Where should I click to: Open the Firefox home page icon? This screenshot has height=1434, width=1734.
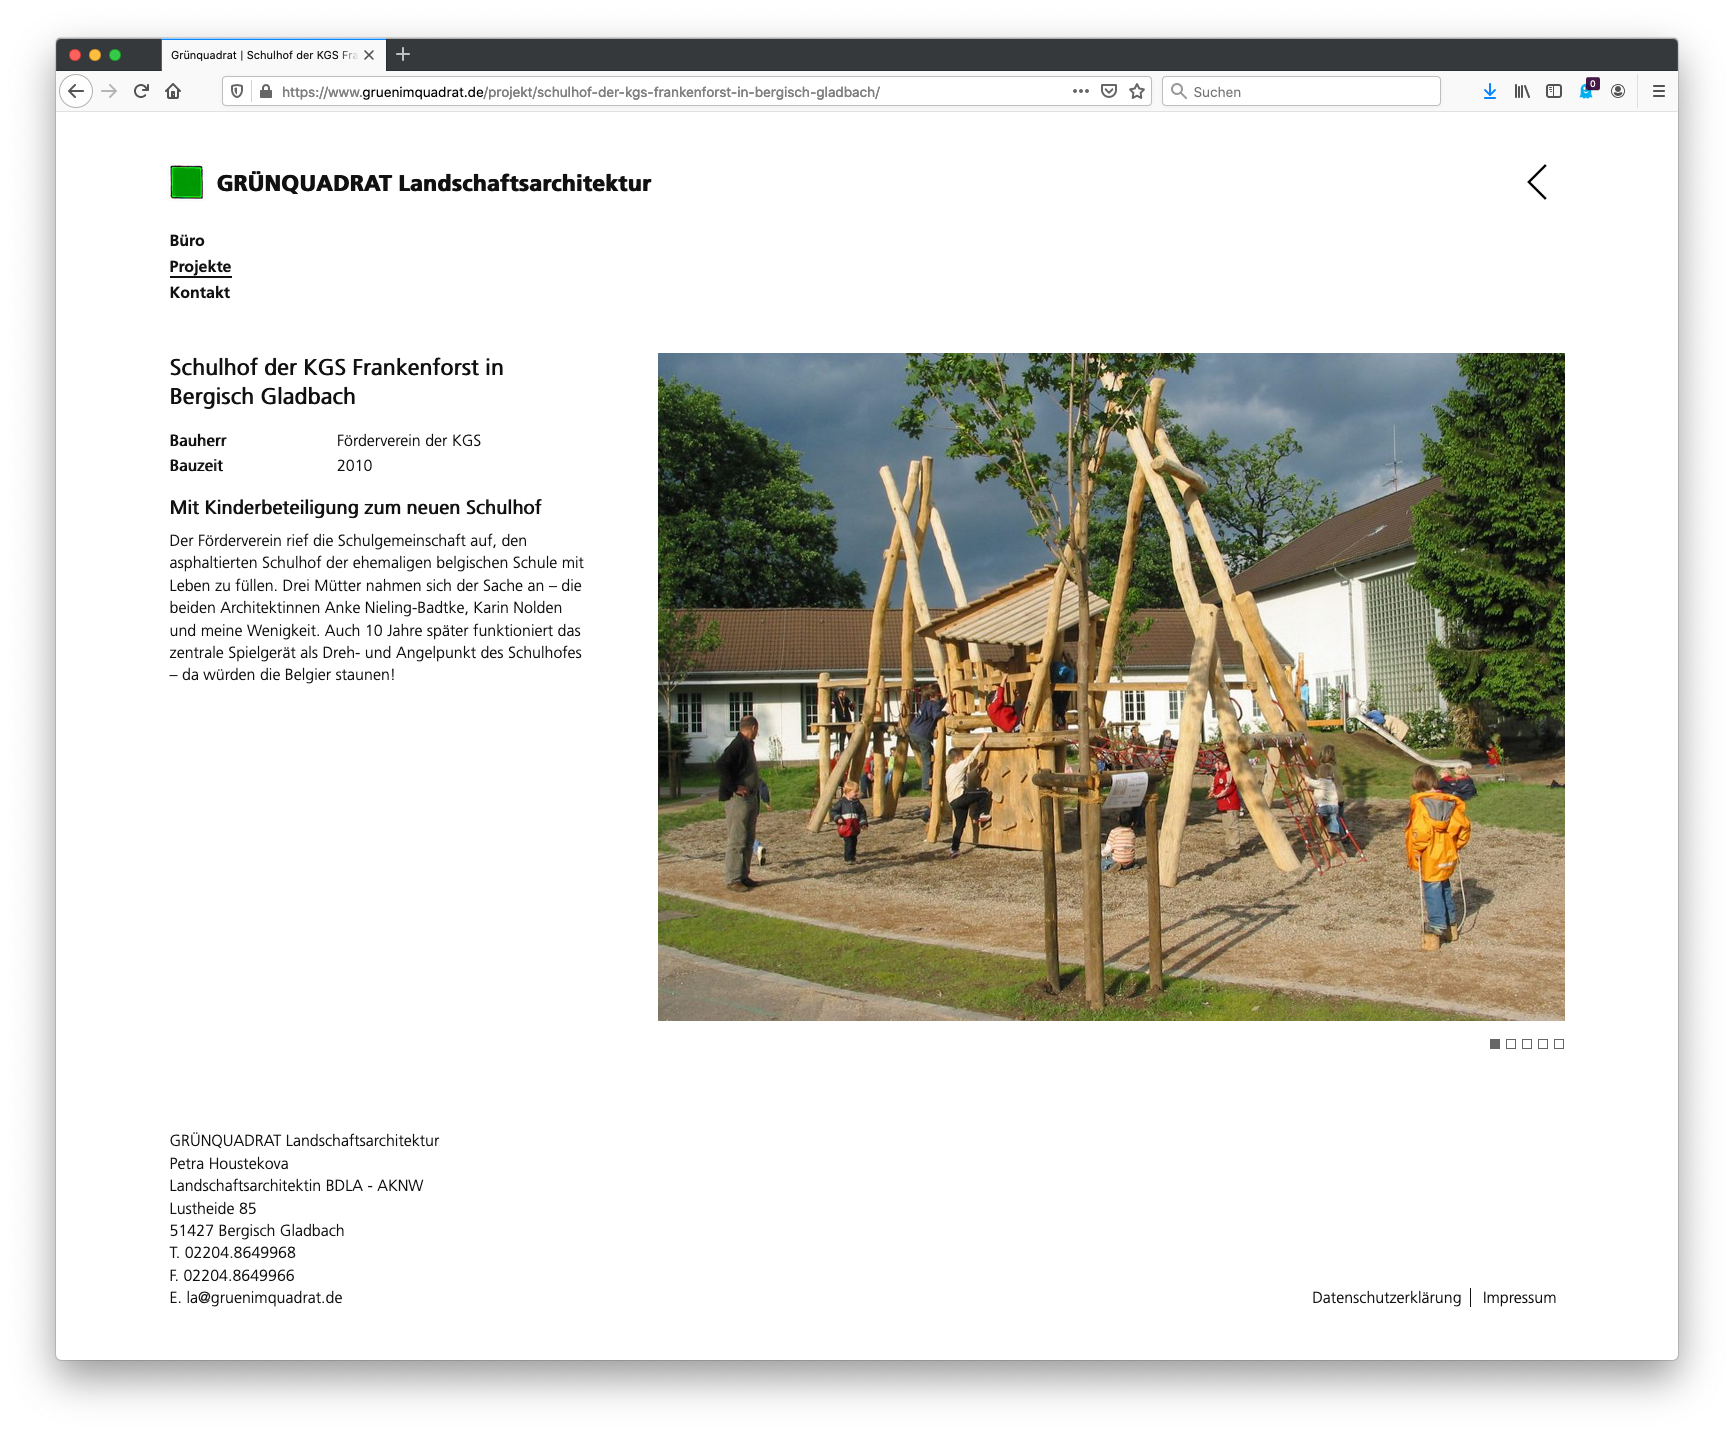[173, 91]
